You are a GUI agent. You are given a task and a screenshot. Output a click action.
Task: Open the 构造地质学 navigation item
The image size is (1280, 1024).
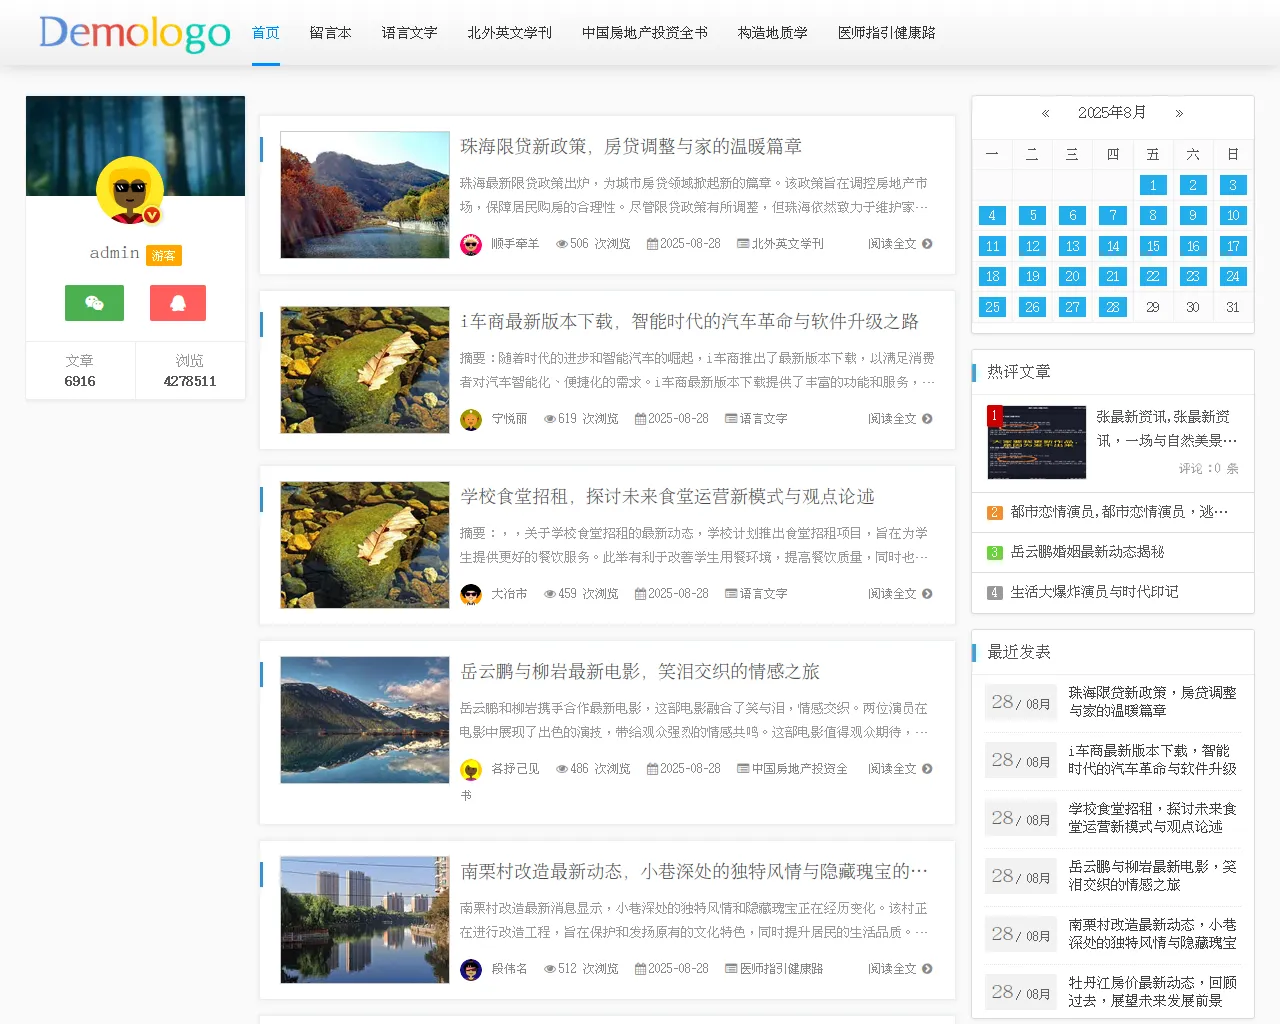click(772, 33)
